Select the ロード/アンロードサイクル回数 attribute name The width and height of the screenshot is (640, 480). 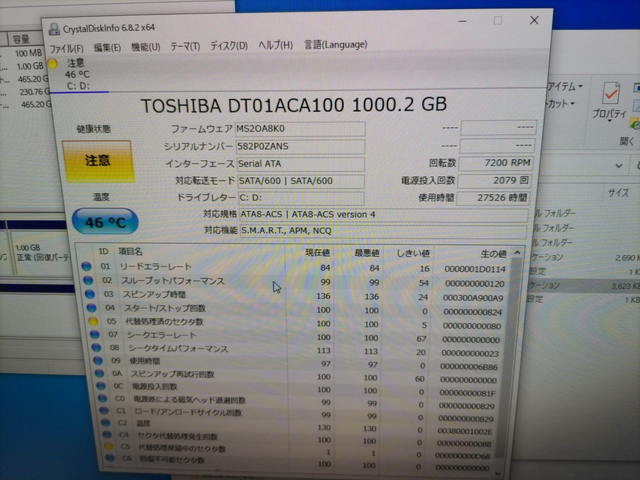click(x=188, y=412)
